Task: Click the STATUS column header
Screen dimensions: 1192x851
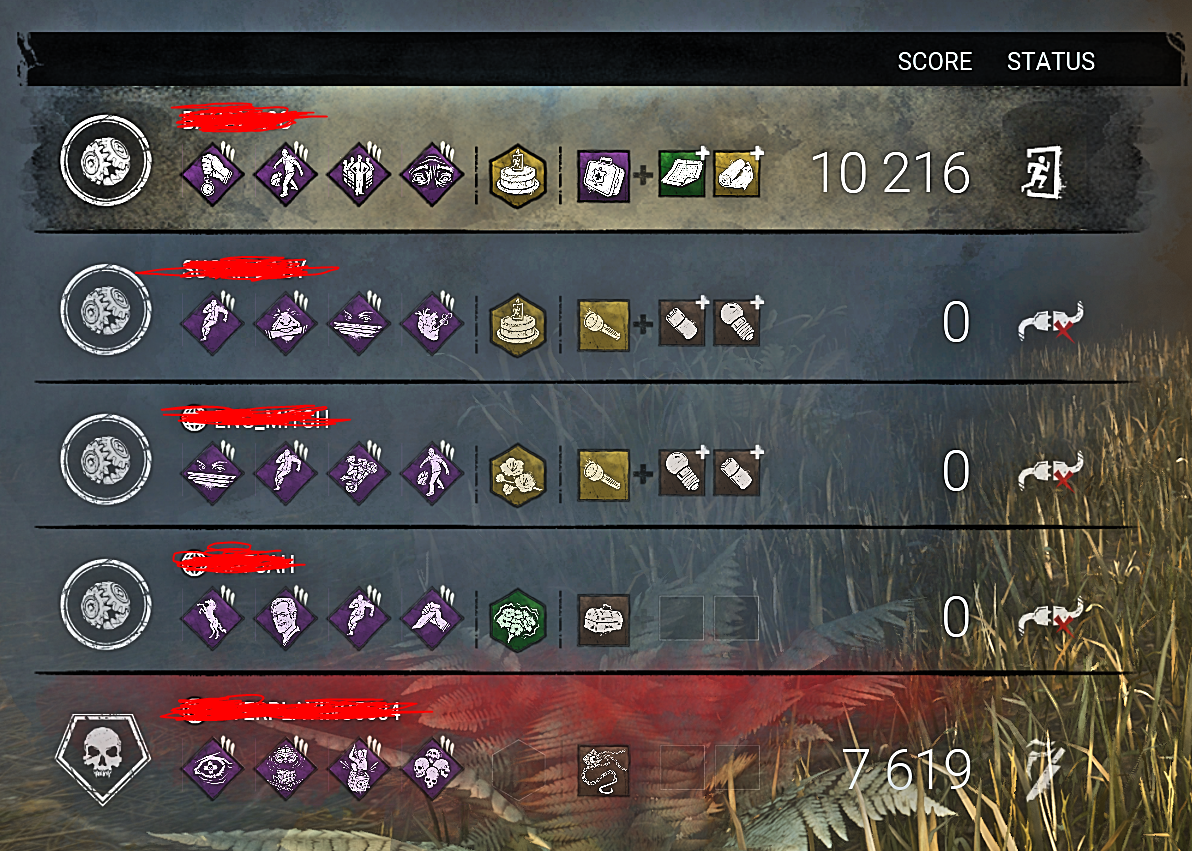Action: coord(1051,62)
